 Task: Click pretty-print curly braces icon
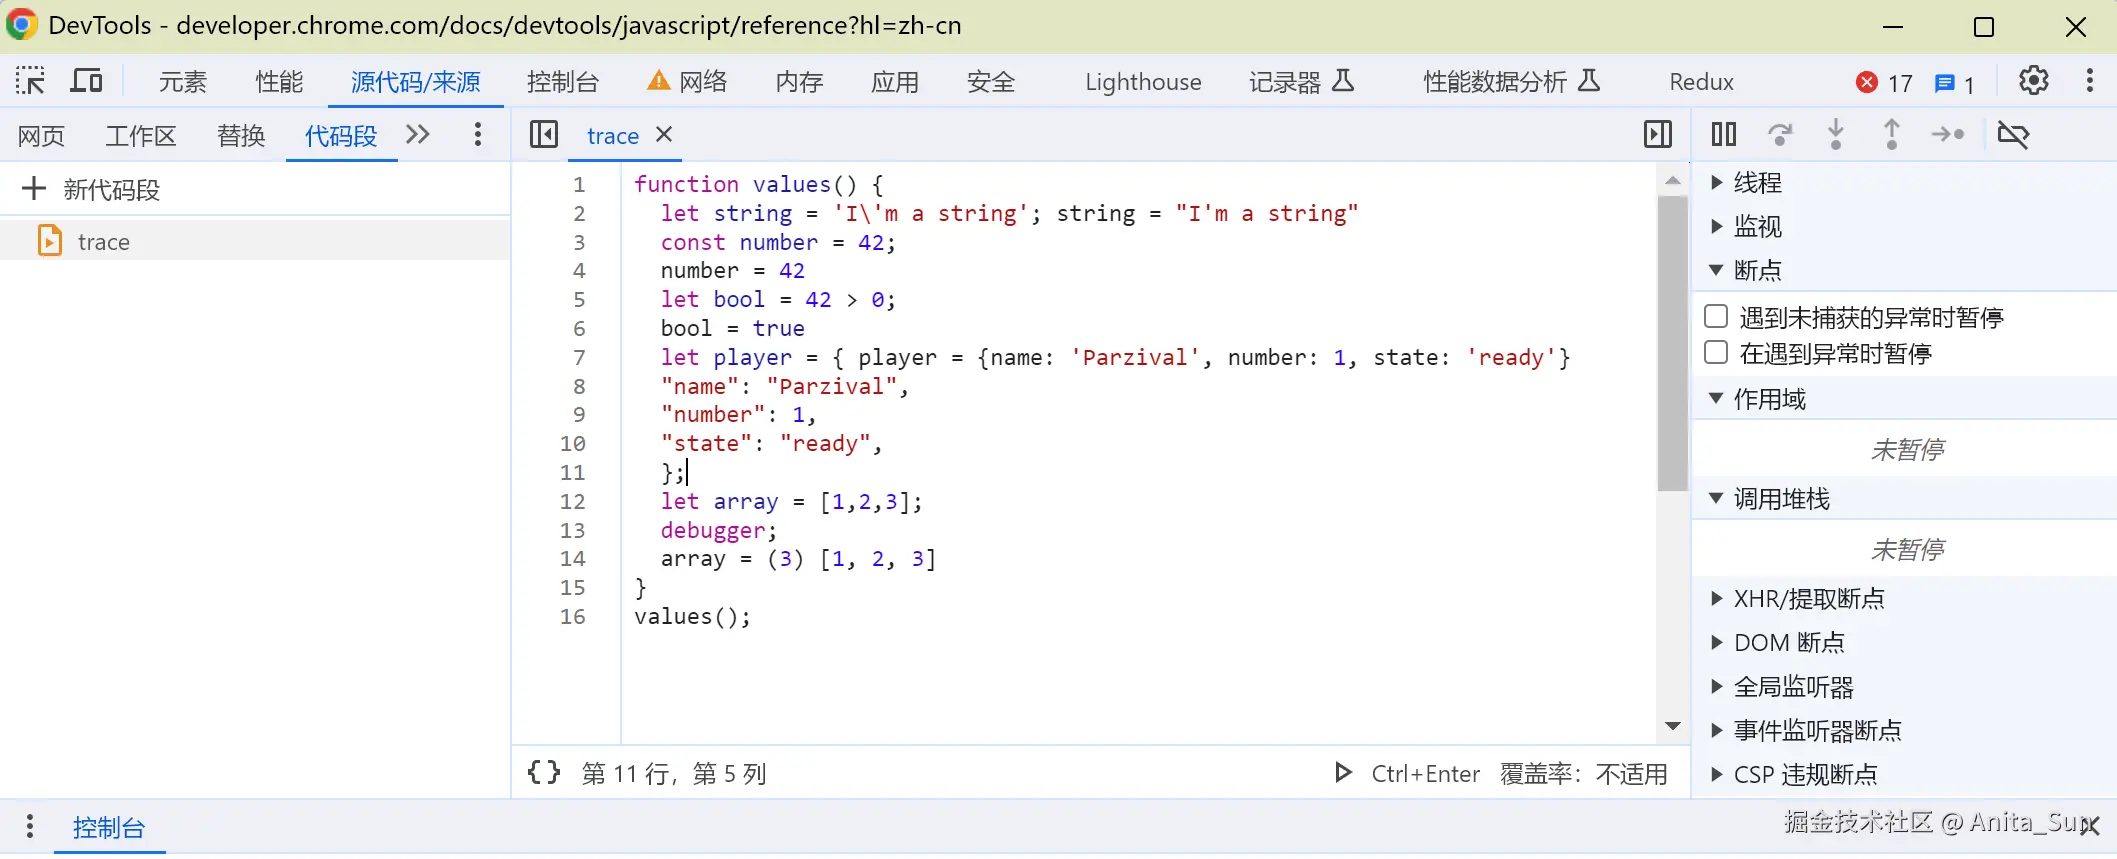click(544, 772)
